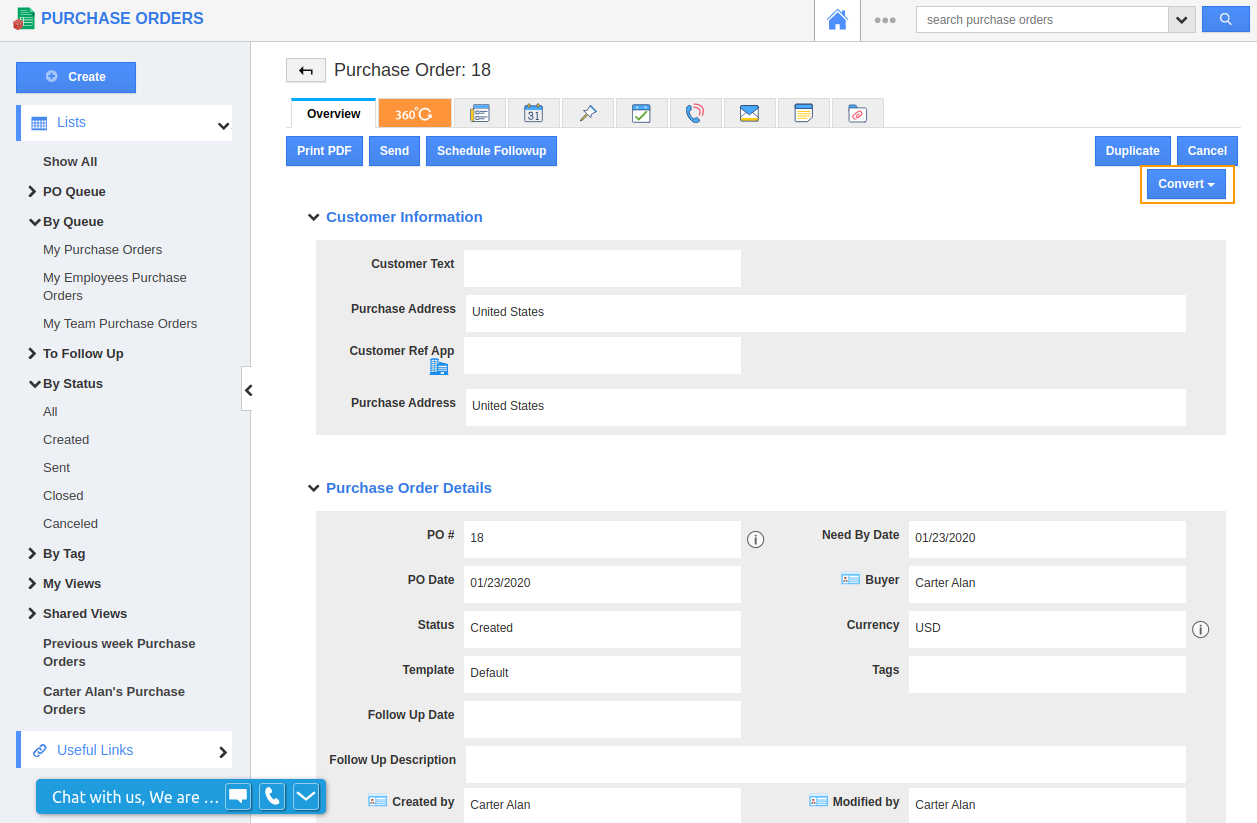Image resolution: width=1257 pixels, height=823 pixels.
Task: Click the Schedule Followup button
Action: click(x=491, y=151)
